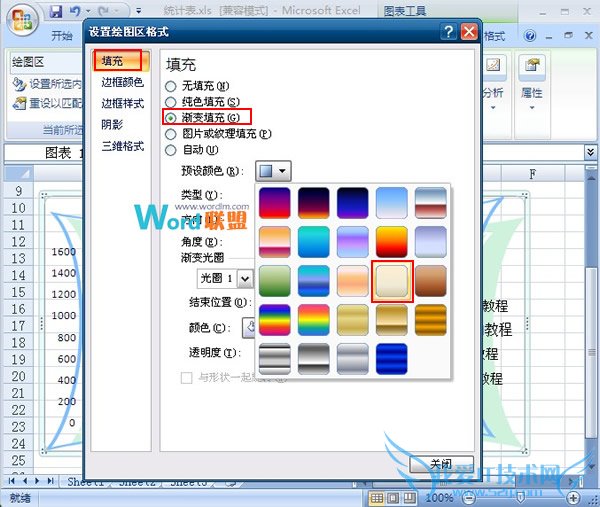The width and height of the screenshot is (600, 507).
Task: Adjust the zoom slider handle
Action: tap(520, 498)
